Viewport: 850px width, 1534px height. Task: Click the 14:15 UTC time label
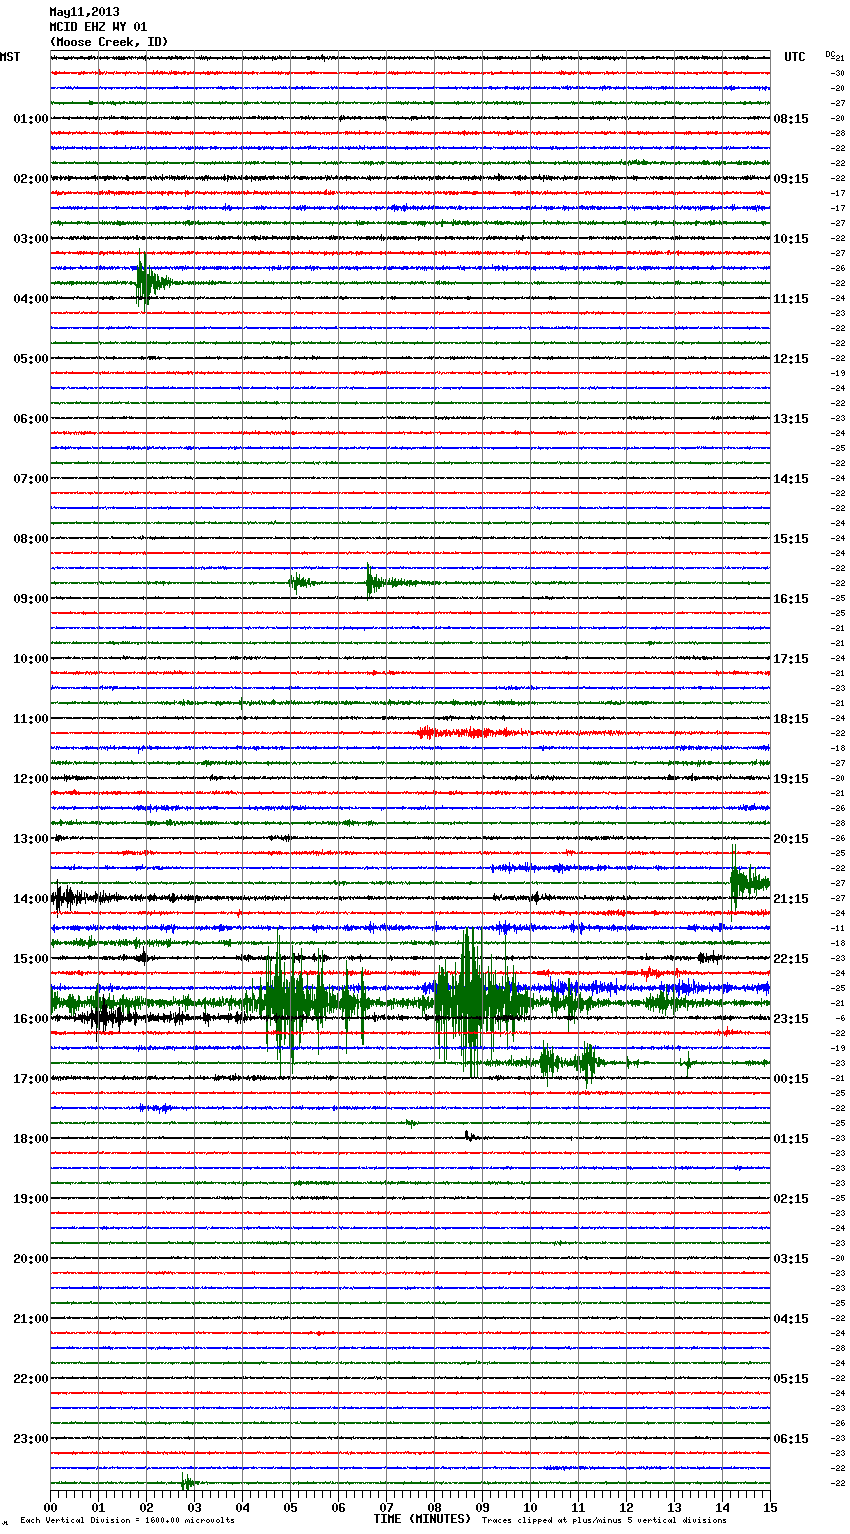click(x=791, y=479)
